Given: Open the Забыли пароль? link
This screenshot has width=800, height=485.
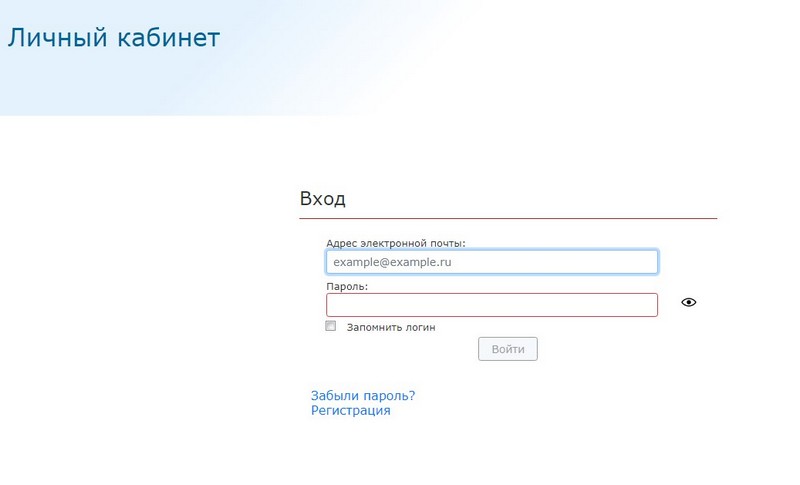Looking at the screenshot, I should [x=363, y=395].
